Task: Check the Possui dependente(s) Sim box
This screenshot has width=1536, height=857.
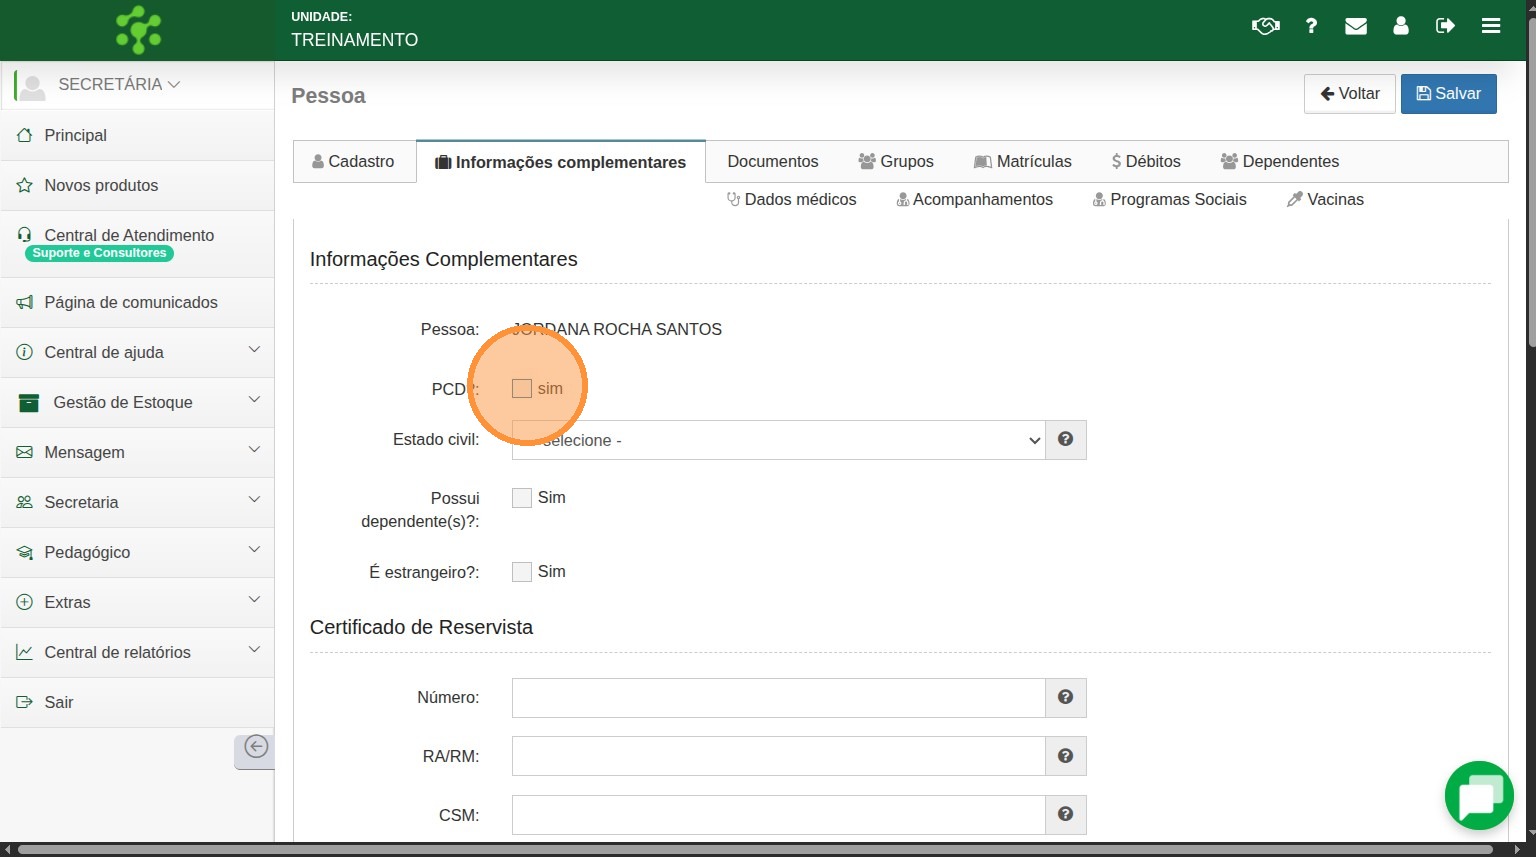Action: coord(522,498)
